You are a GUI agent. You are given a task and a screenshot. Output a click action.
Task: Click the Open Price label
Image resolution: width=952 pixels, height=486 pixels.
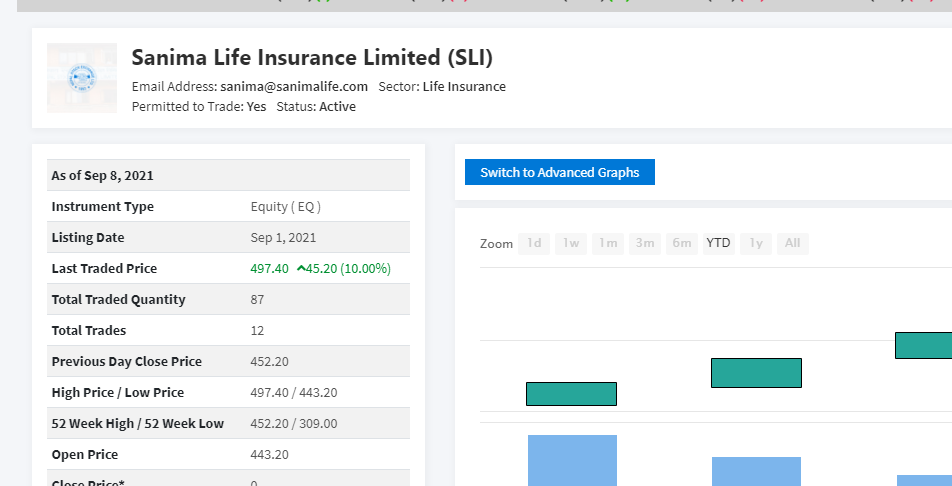tap(85, 454)
